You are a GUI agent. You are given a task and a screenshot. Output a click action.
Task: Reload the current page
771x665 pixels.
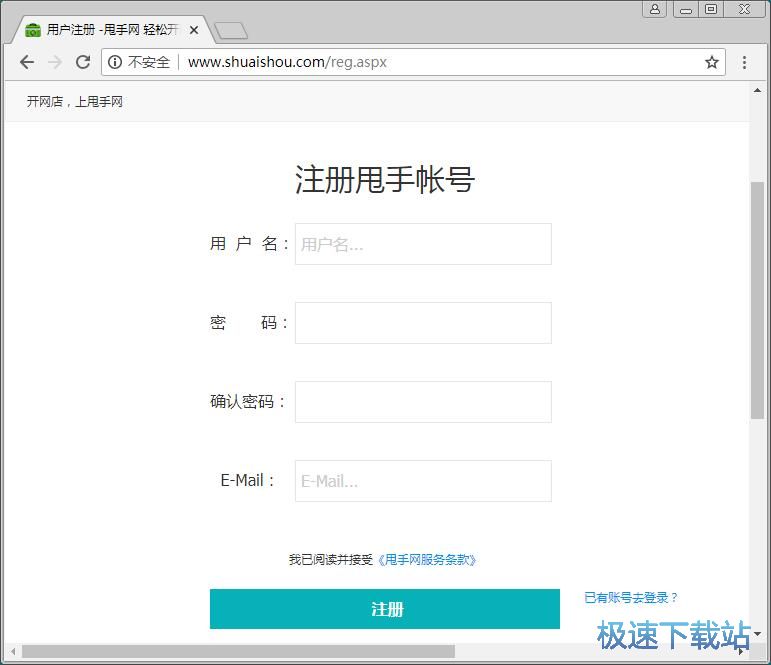pyautogui.click(x=83, y=62)
